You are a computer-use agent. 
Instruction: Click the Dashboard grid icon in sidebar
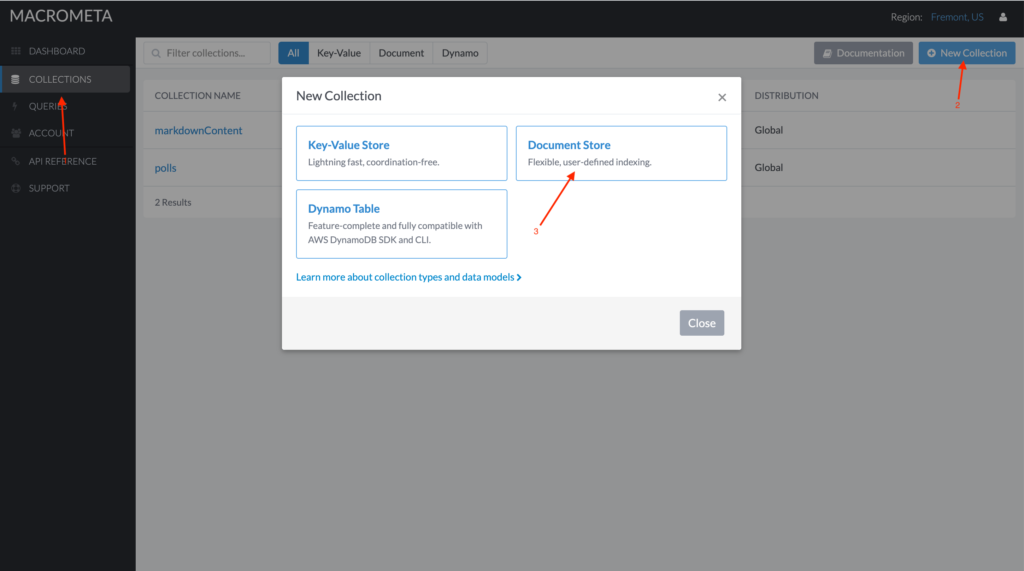(x=16, y=51)
